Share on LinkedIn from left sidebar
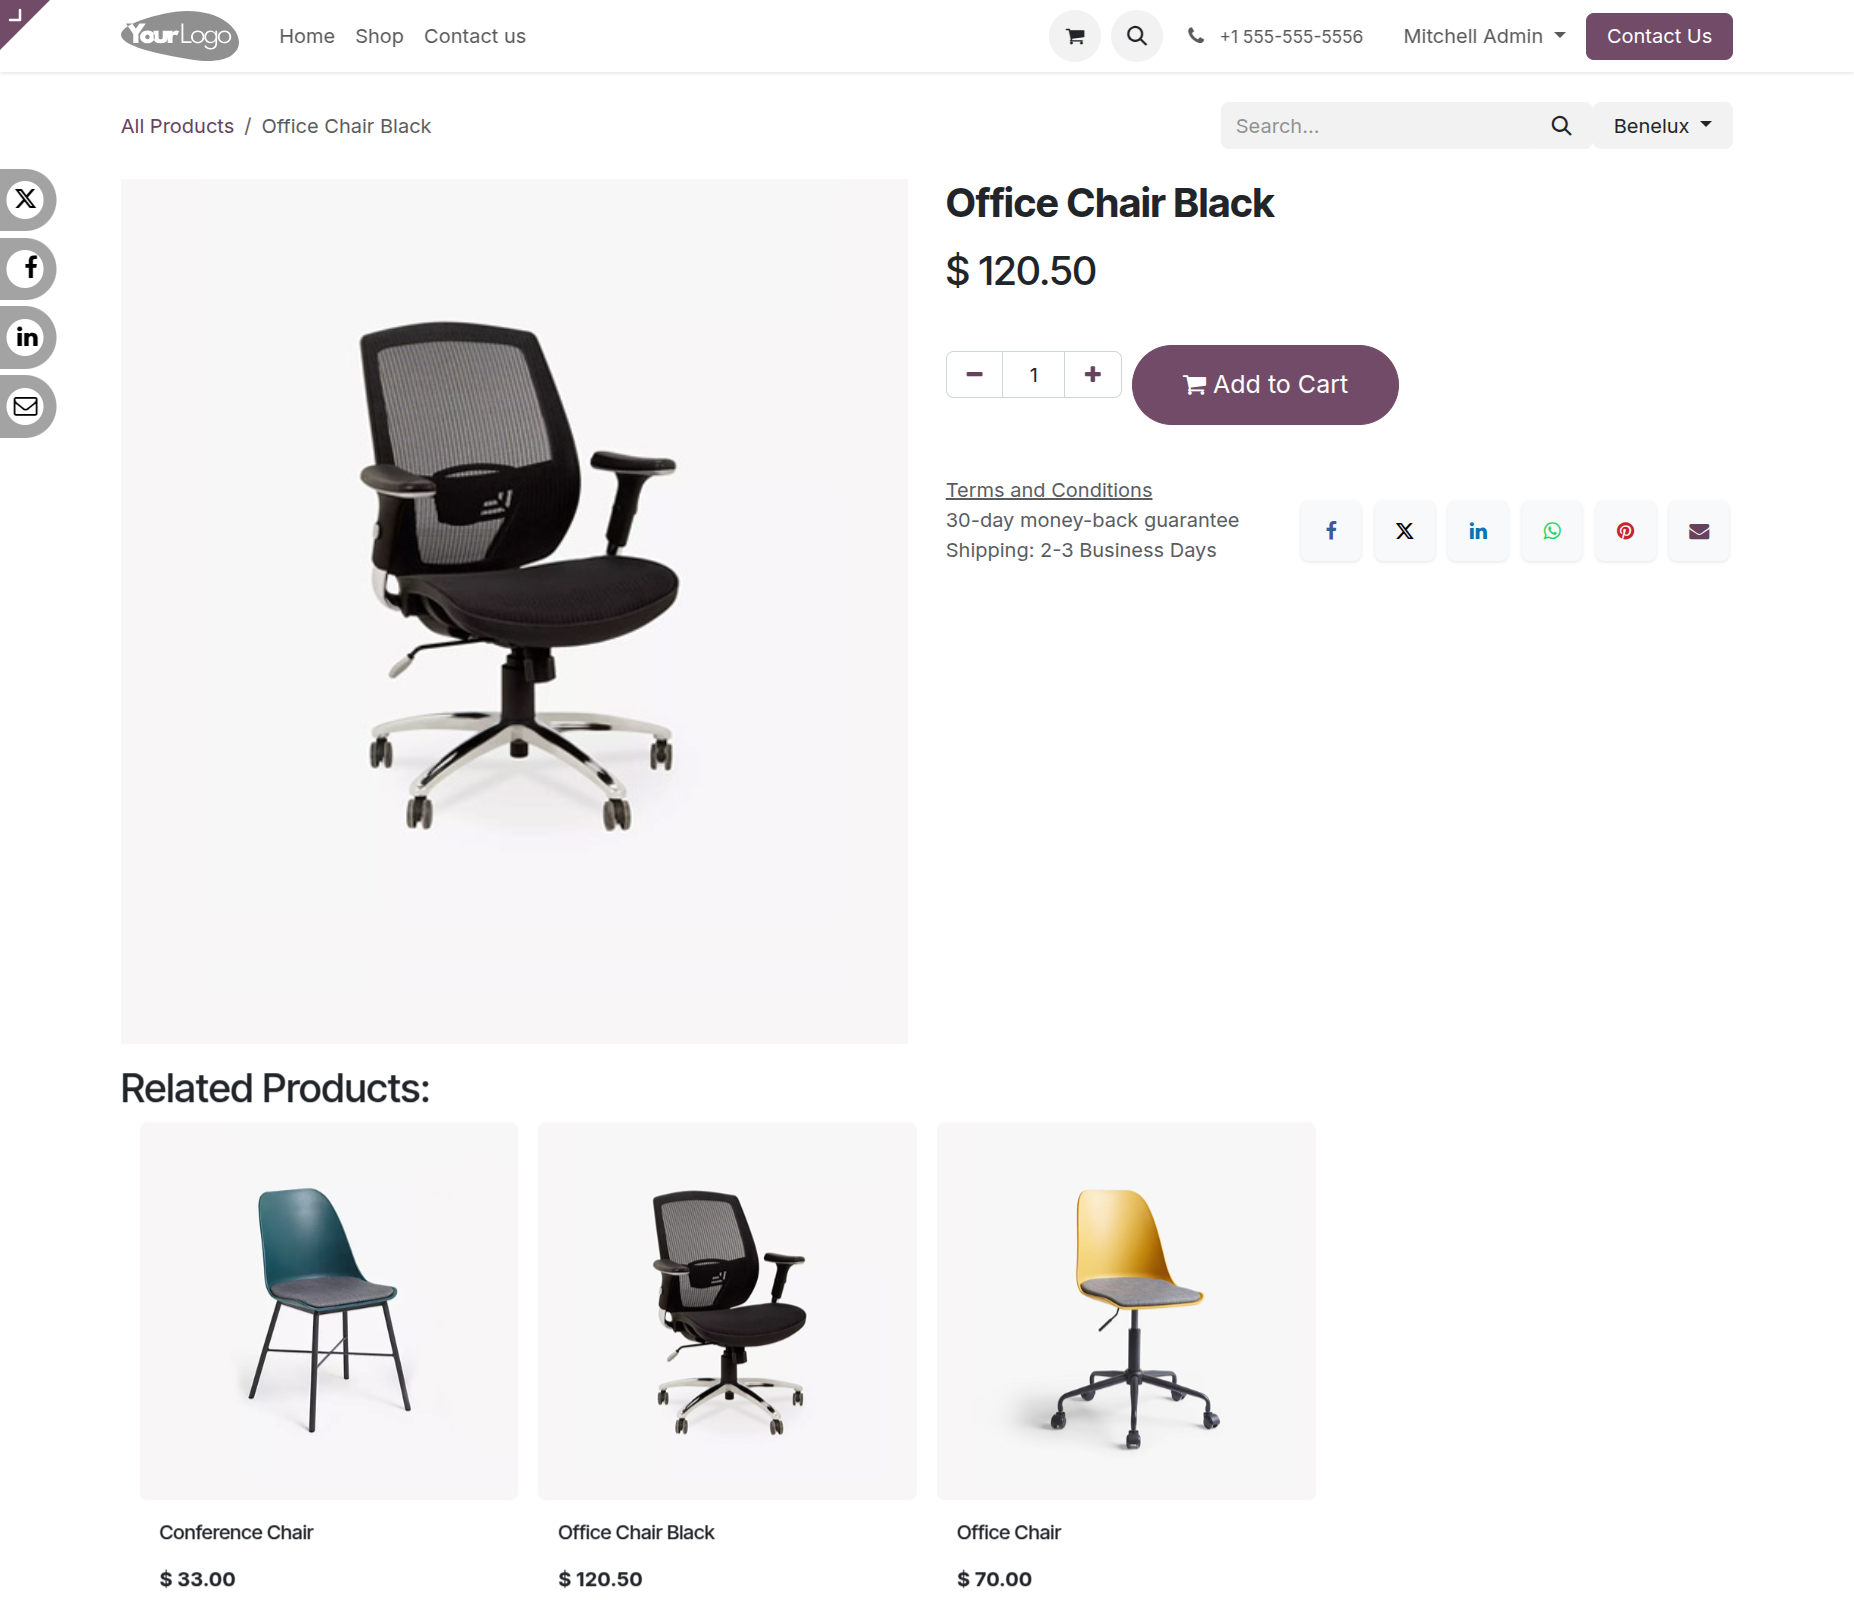 point(26,338)
